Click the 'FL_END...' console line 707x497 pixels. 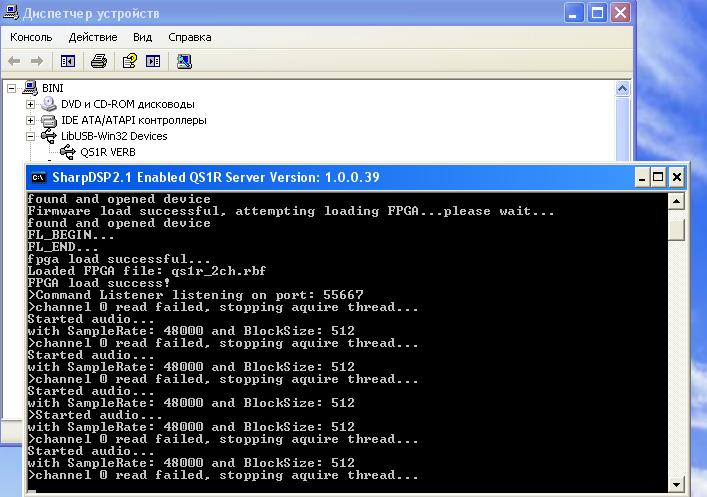pos(63,247)
